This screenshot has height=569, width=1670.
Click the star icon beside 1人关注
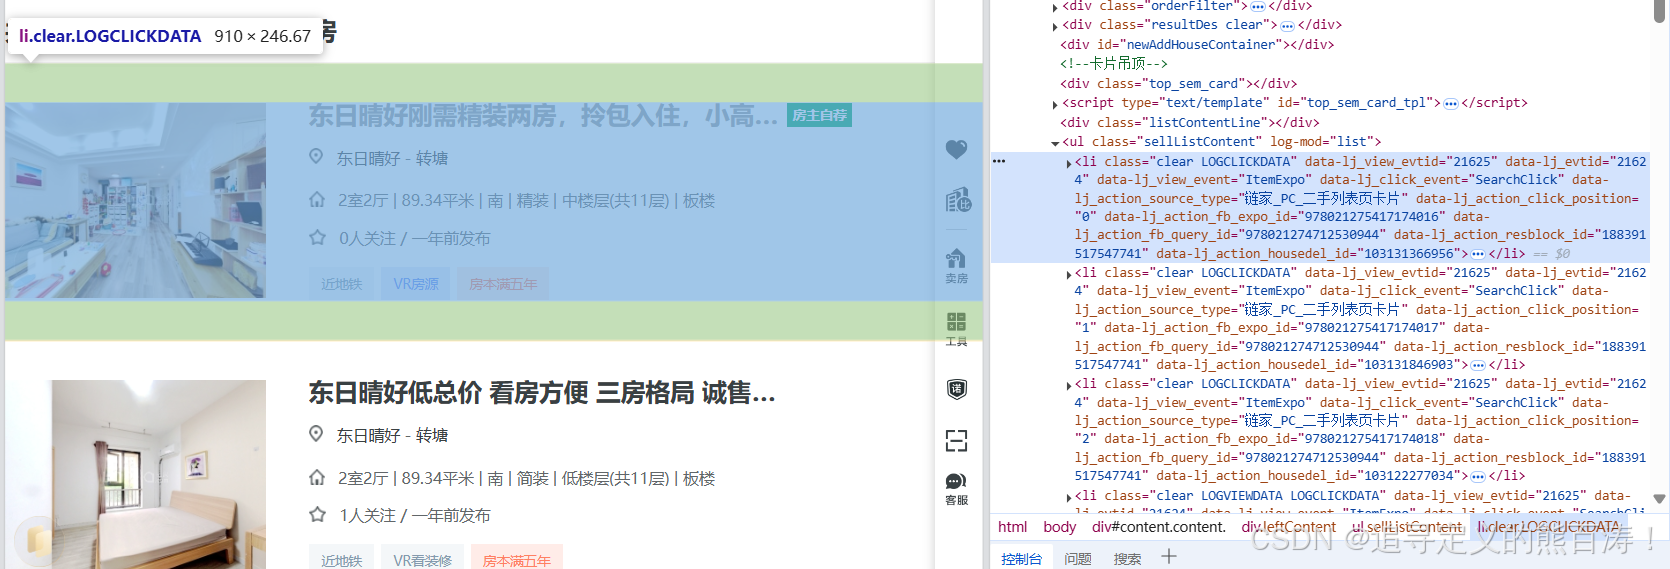[318, 515]
